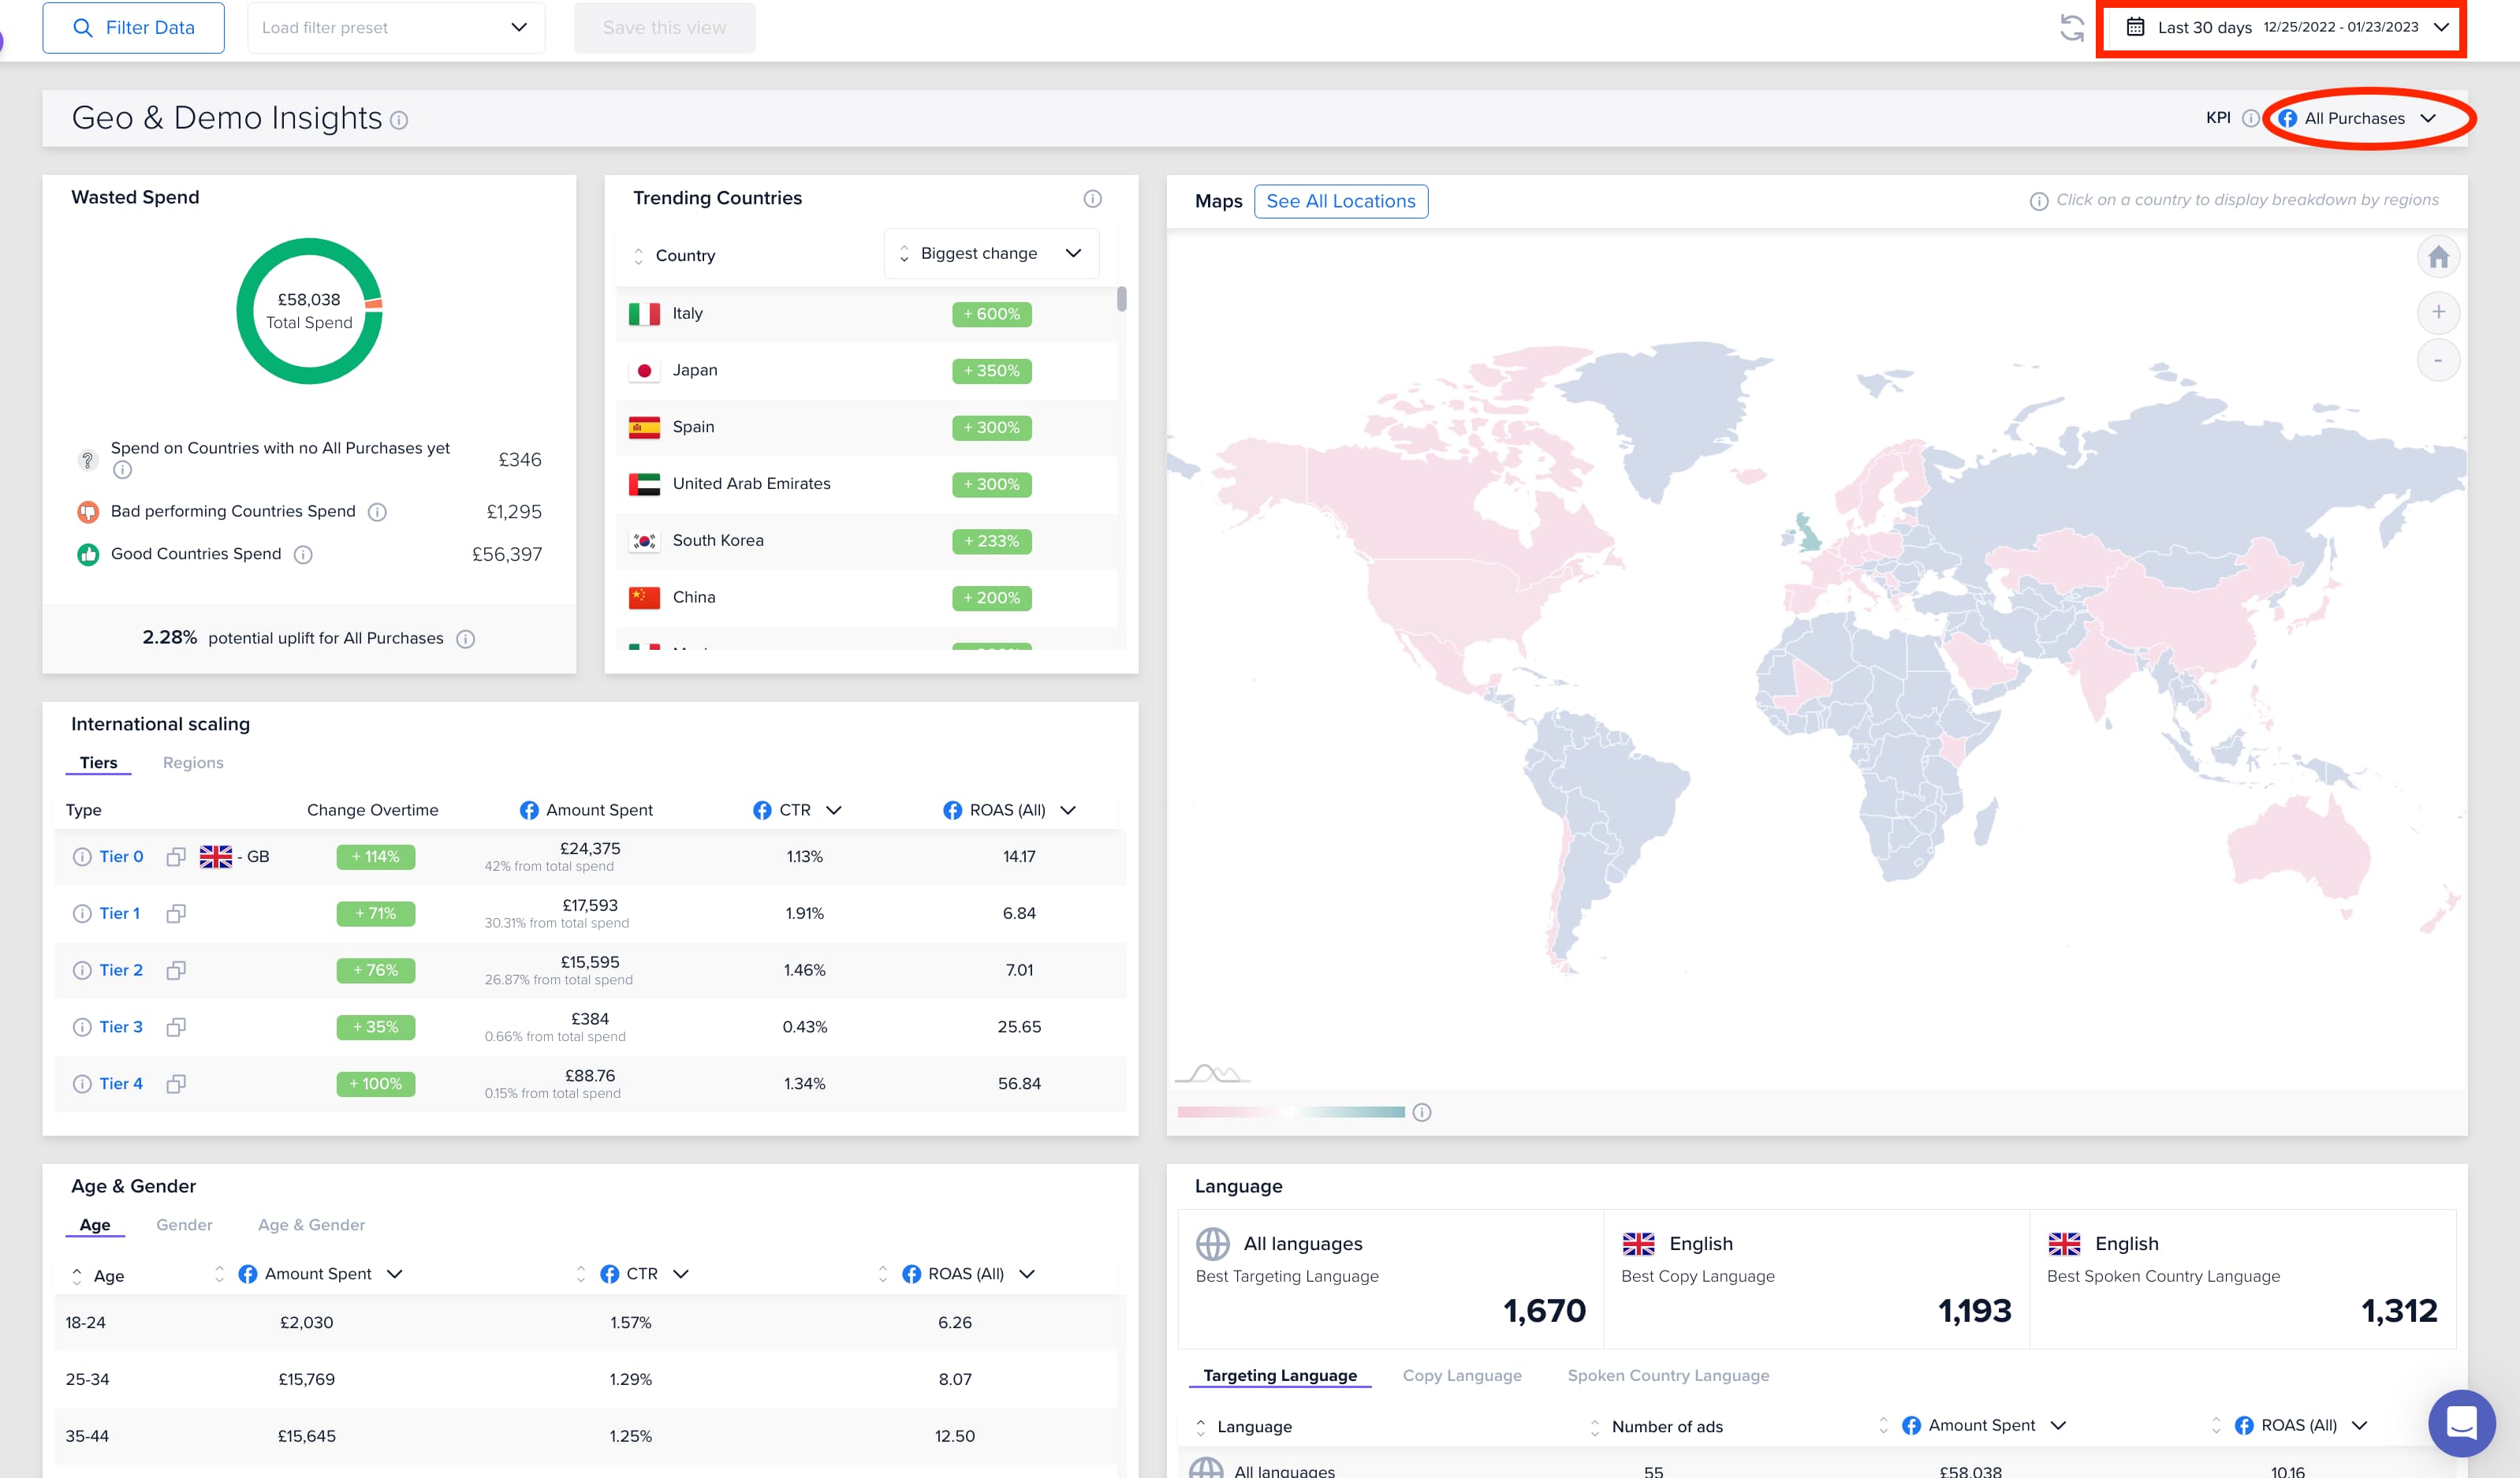Zoom out the map with minus button
Image resolution: width=2520 pixels, height=1478 pixels.
pos(2438,360)
